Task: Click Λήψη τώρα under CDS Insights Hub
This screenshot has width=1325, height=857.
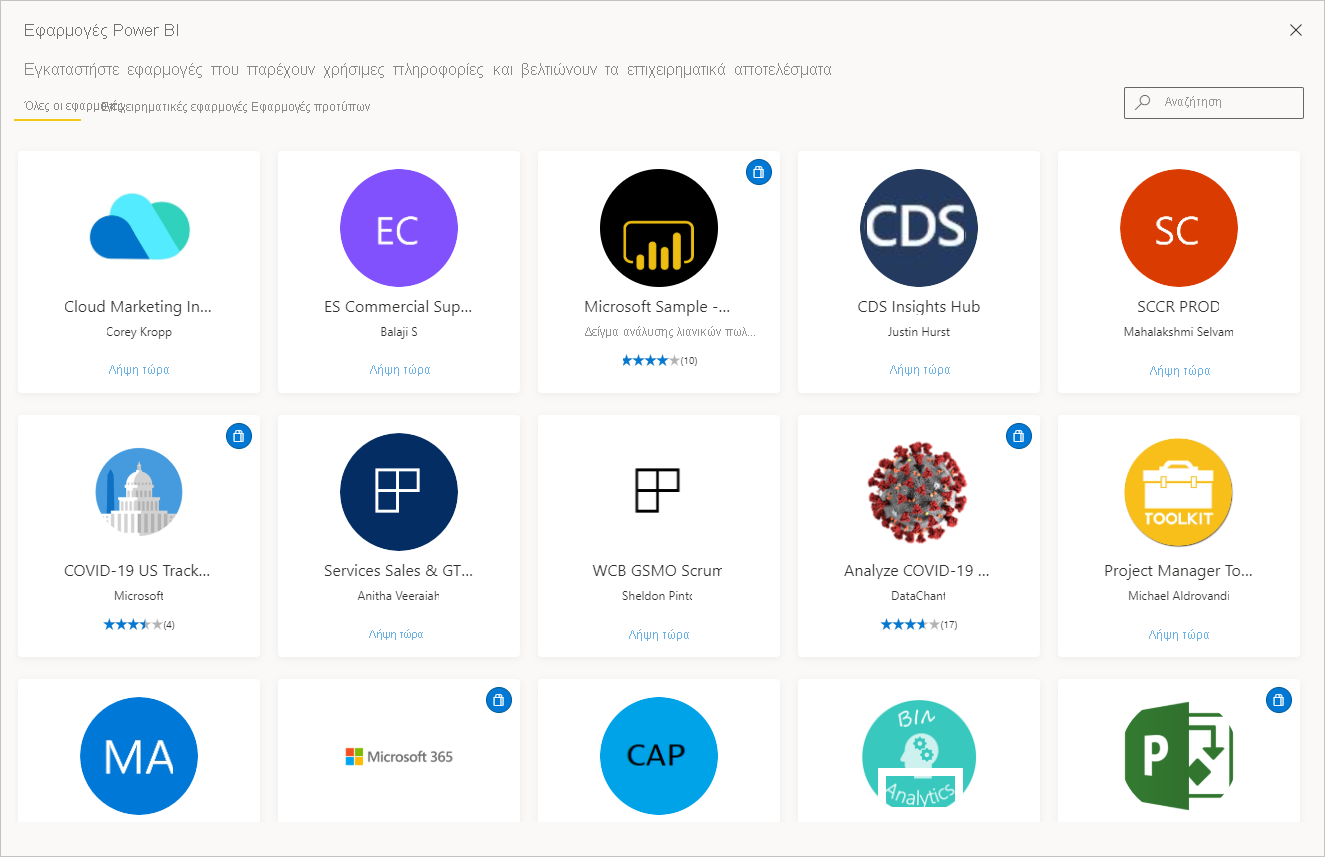Action: 919,369
